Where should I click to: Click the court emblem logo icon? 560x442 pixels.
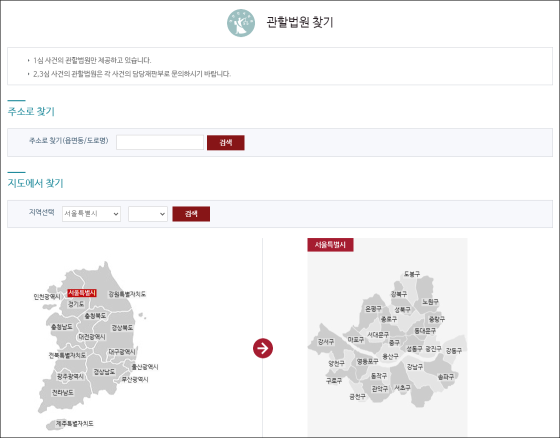(x=241, y=23)
